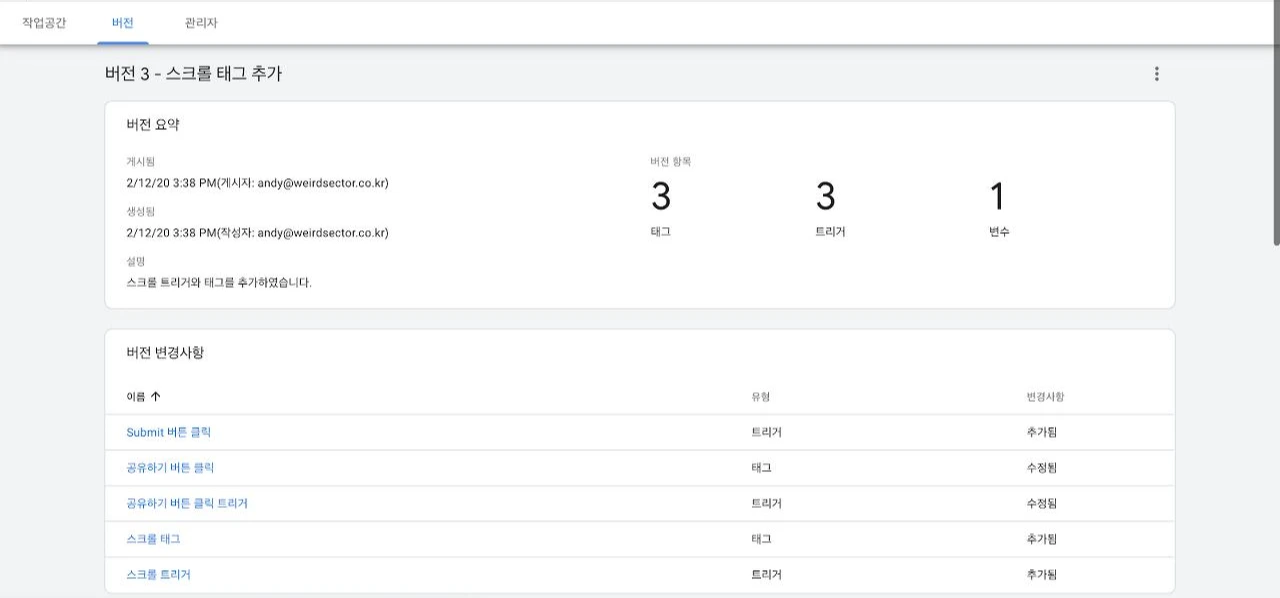Viewport: 1280px width, 598px height.
Task: Switch to the 작업공간 tab
Action: [44, 23]
